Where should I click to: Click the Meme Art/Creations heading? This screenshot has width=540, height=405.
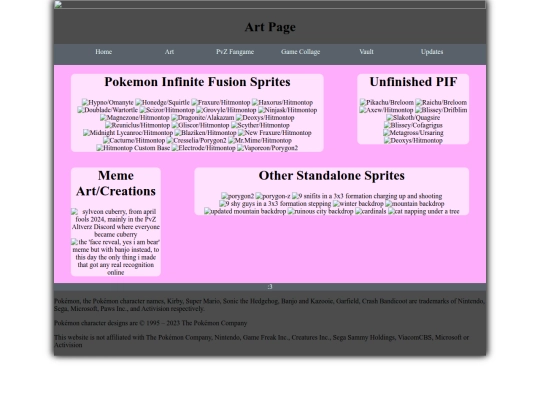click(x=116, y=183)
